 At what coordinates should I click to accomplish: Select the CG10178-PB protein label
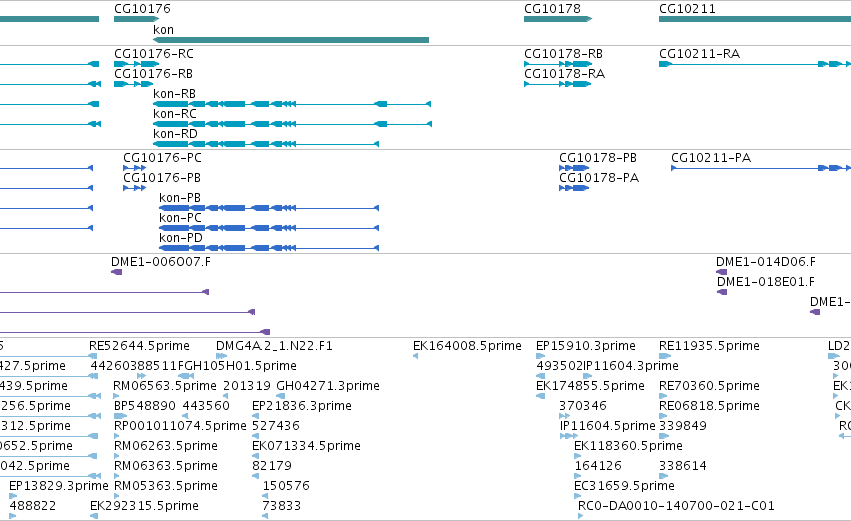pos(598,158)
